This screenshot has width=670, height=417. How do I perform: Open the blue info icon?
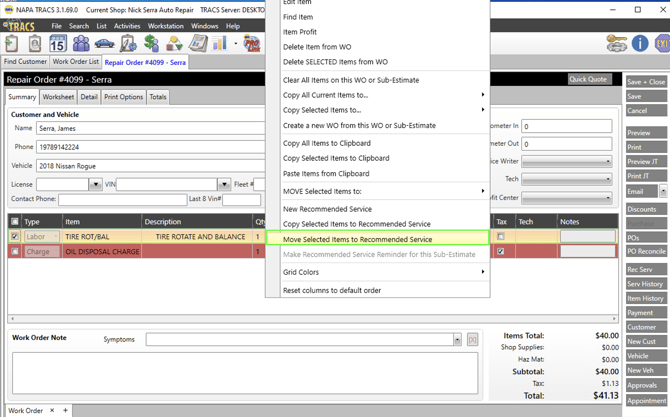point(640,44)
